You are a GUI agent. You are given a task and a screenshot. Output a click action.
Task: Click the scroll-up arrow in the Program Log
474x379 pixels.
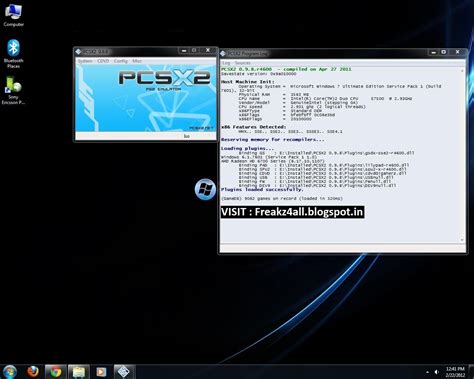[462, 71]
